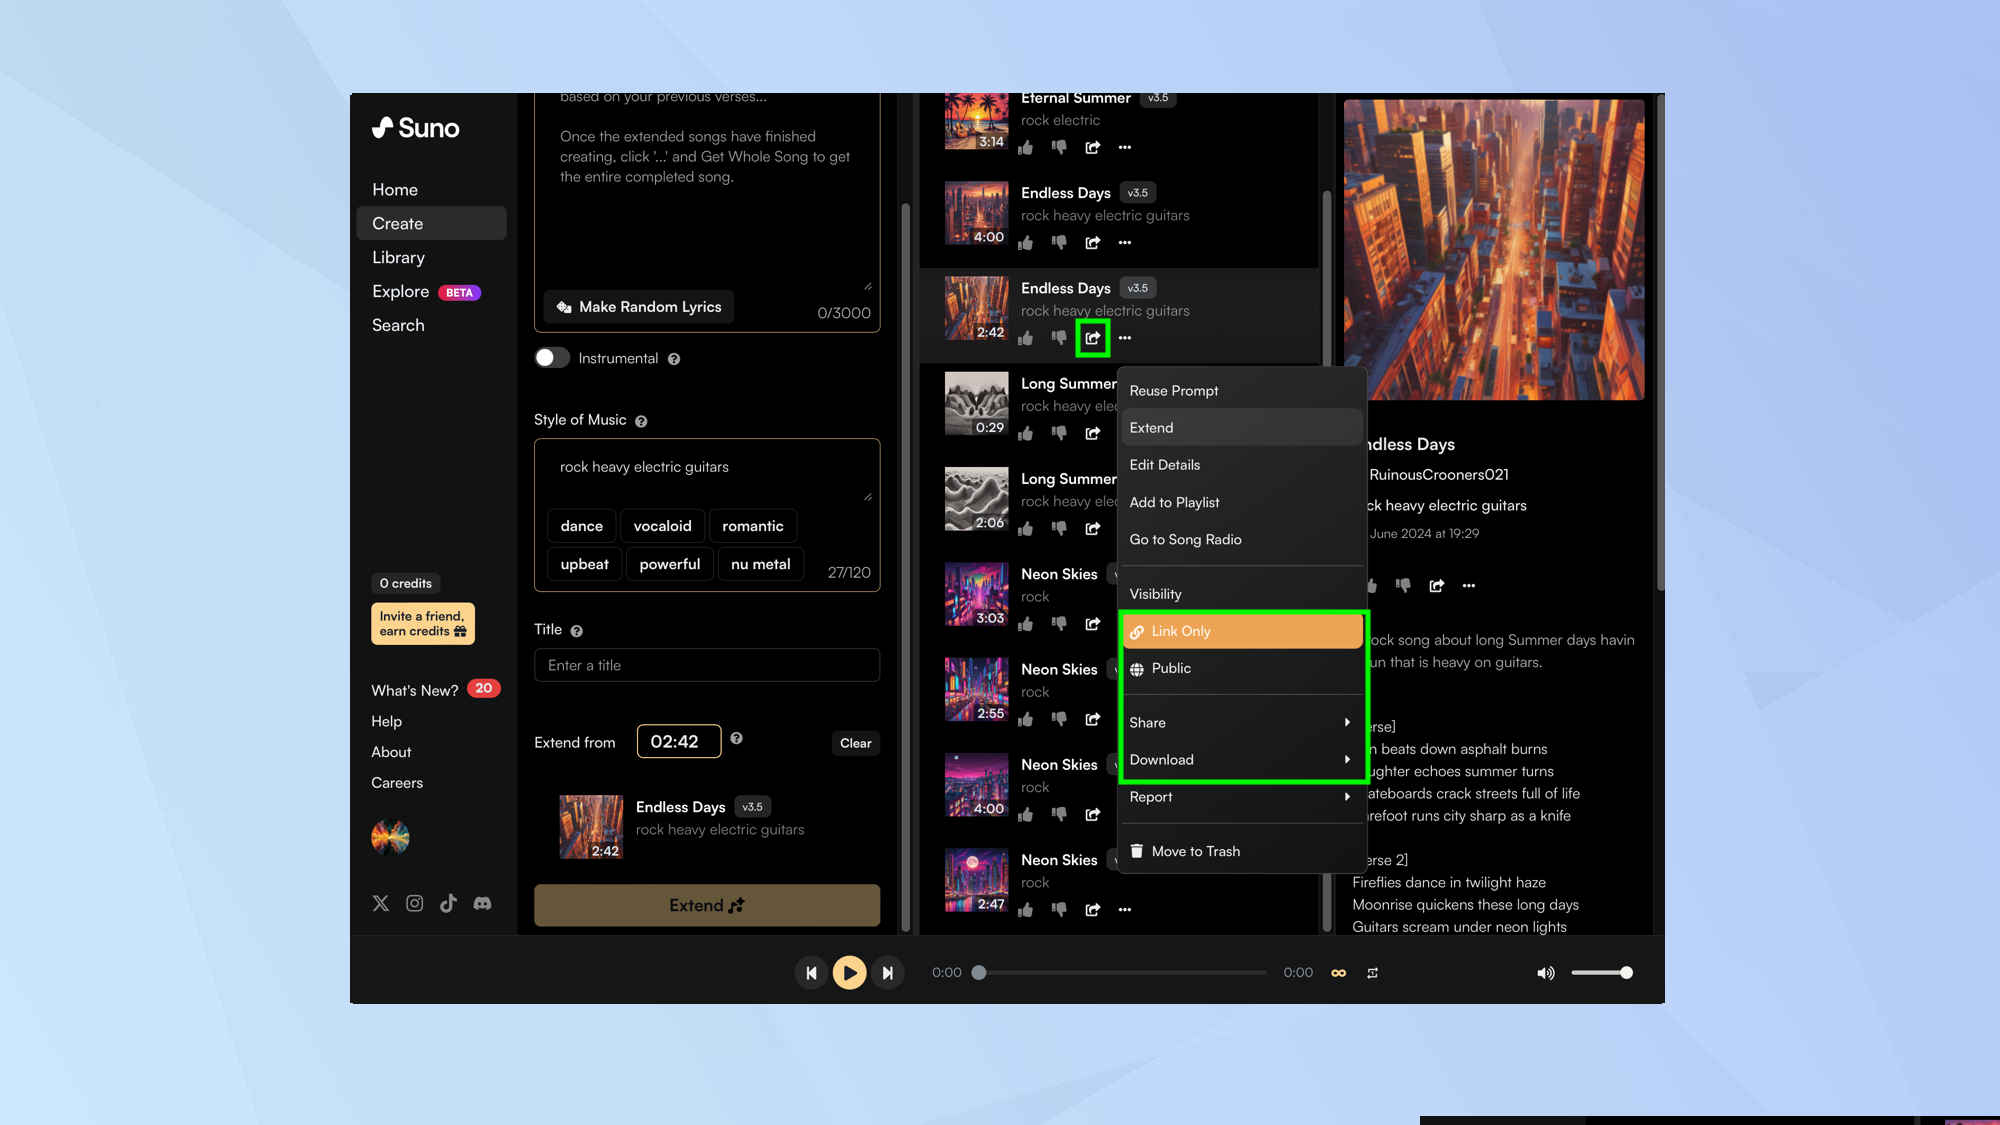This screenshot has height=1125, width=2000.
Task: Mute audio with the speaker icon
Action: pyautogui.click(x=1545, y=973)
